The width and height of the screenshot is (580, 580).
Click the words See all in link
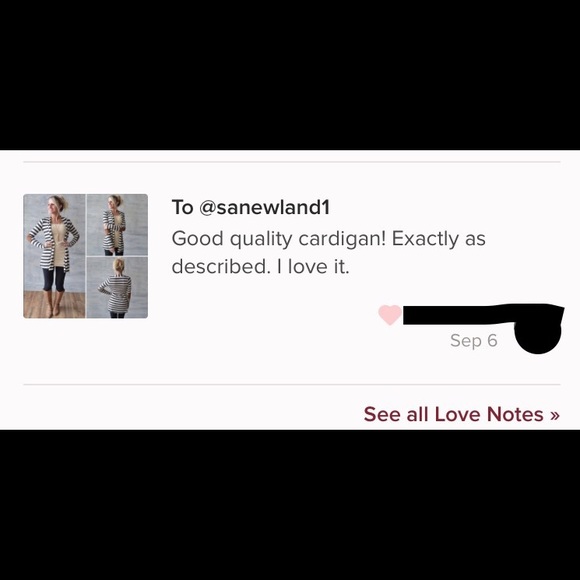tap(397, 414)
